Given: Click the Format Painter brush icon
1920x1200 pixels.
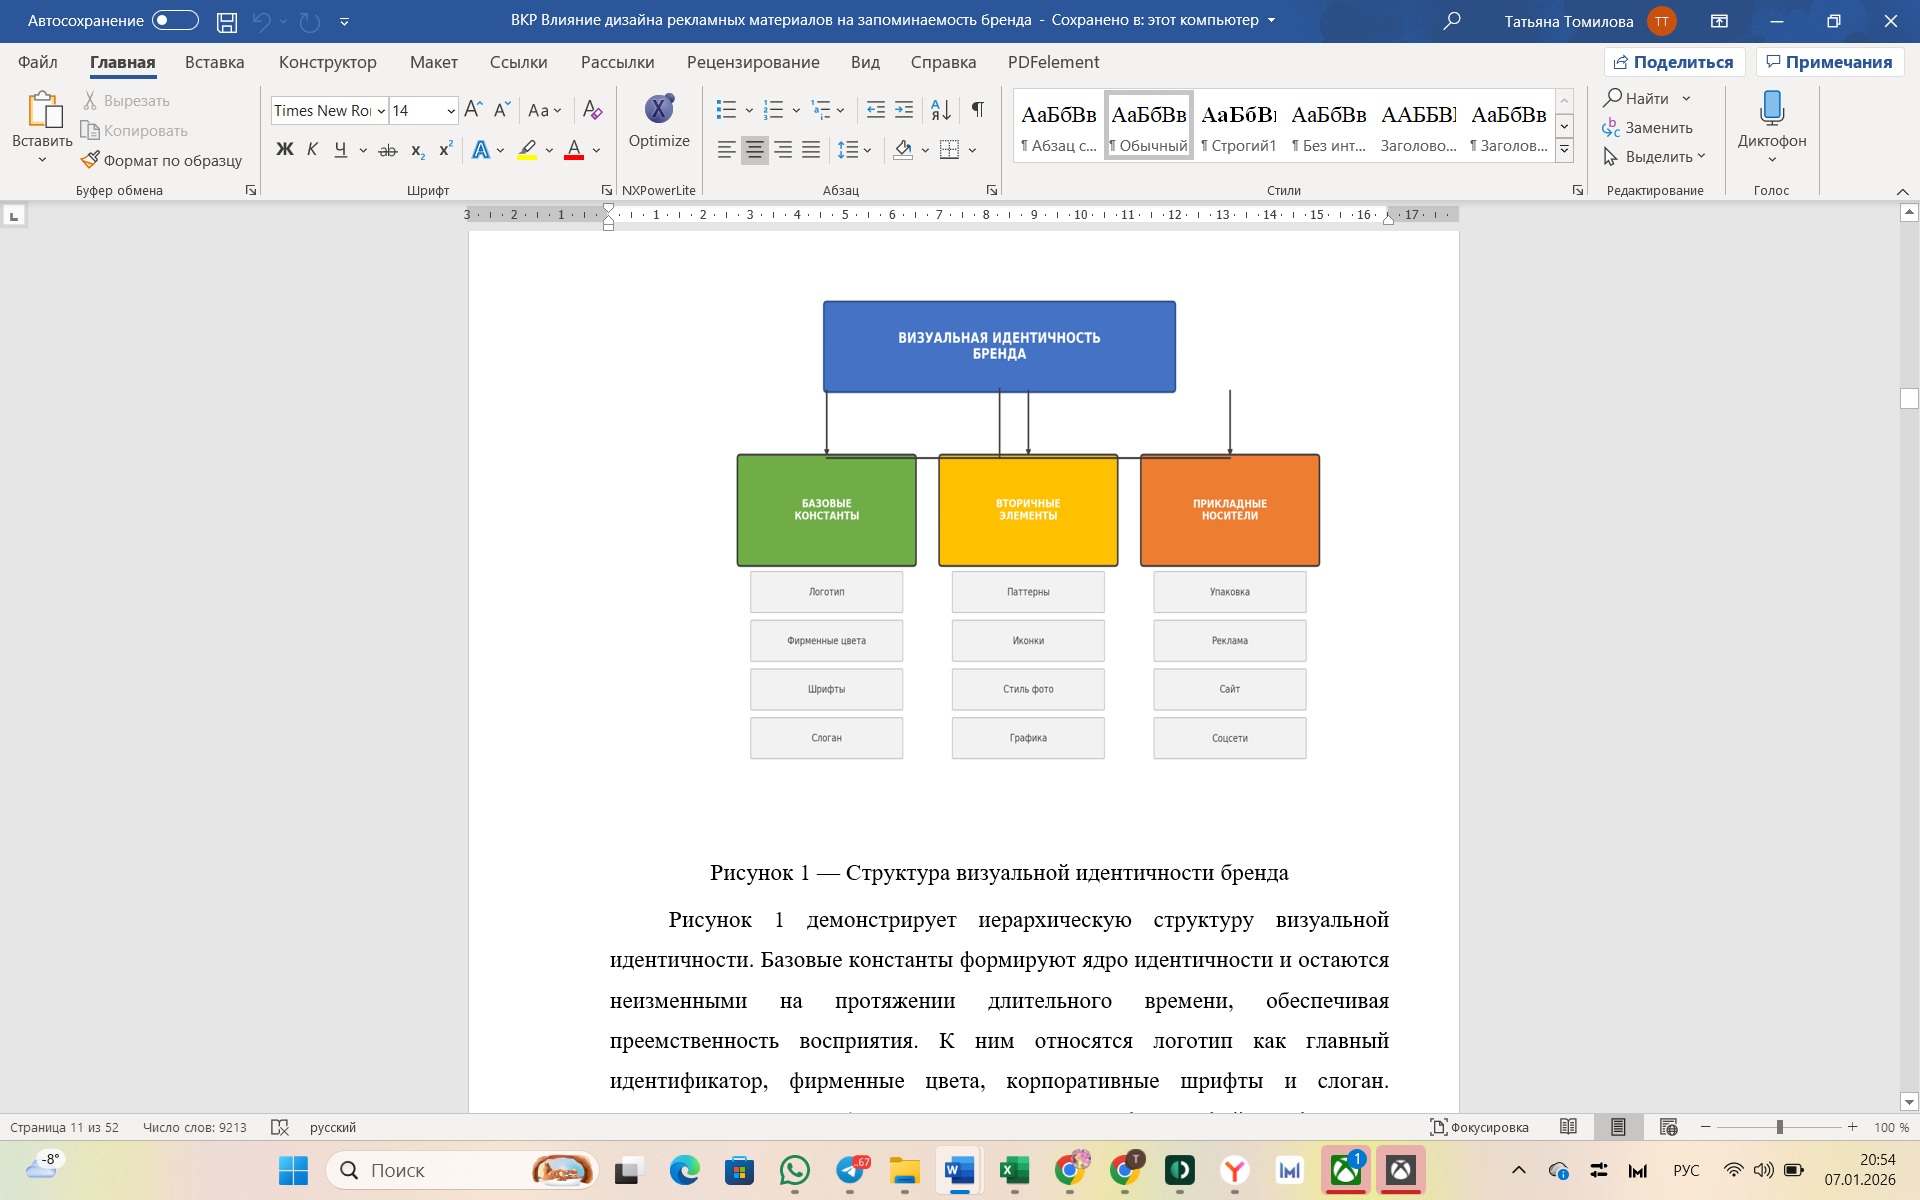Looking at the screenshot, I should pyautogui.click(x=91, y=160).
